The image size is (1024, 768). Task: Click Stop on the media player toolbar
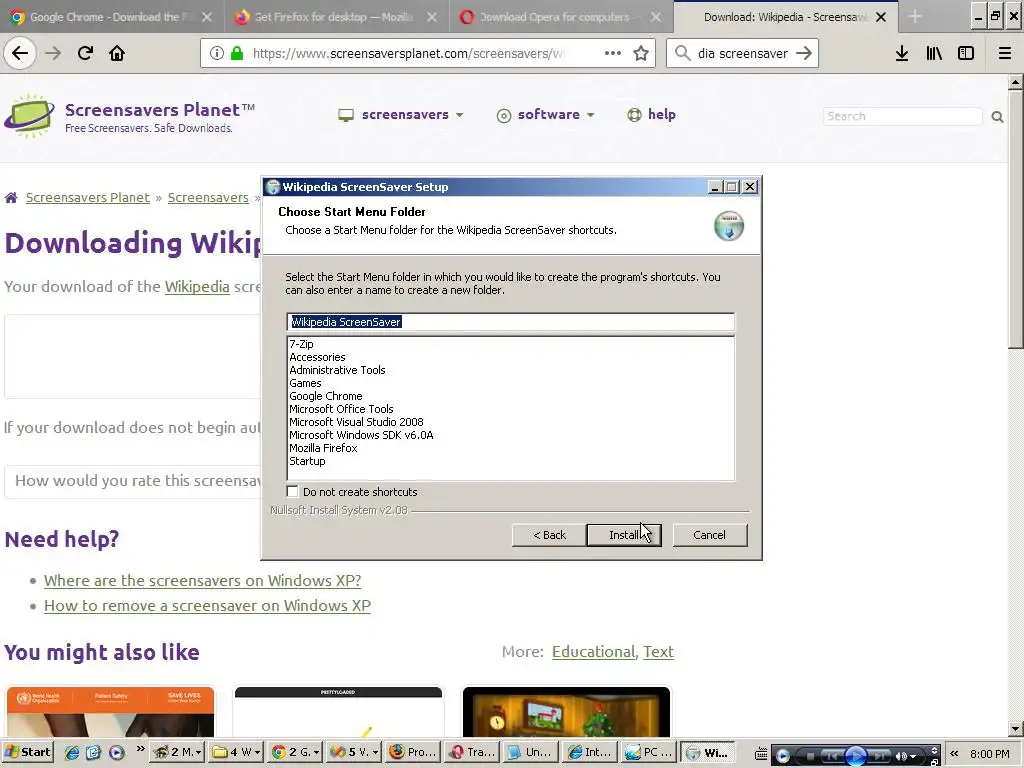[810, 756]
